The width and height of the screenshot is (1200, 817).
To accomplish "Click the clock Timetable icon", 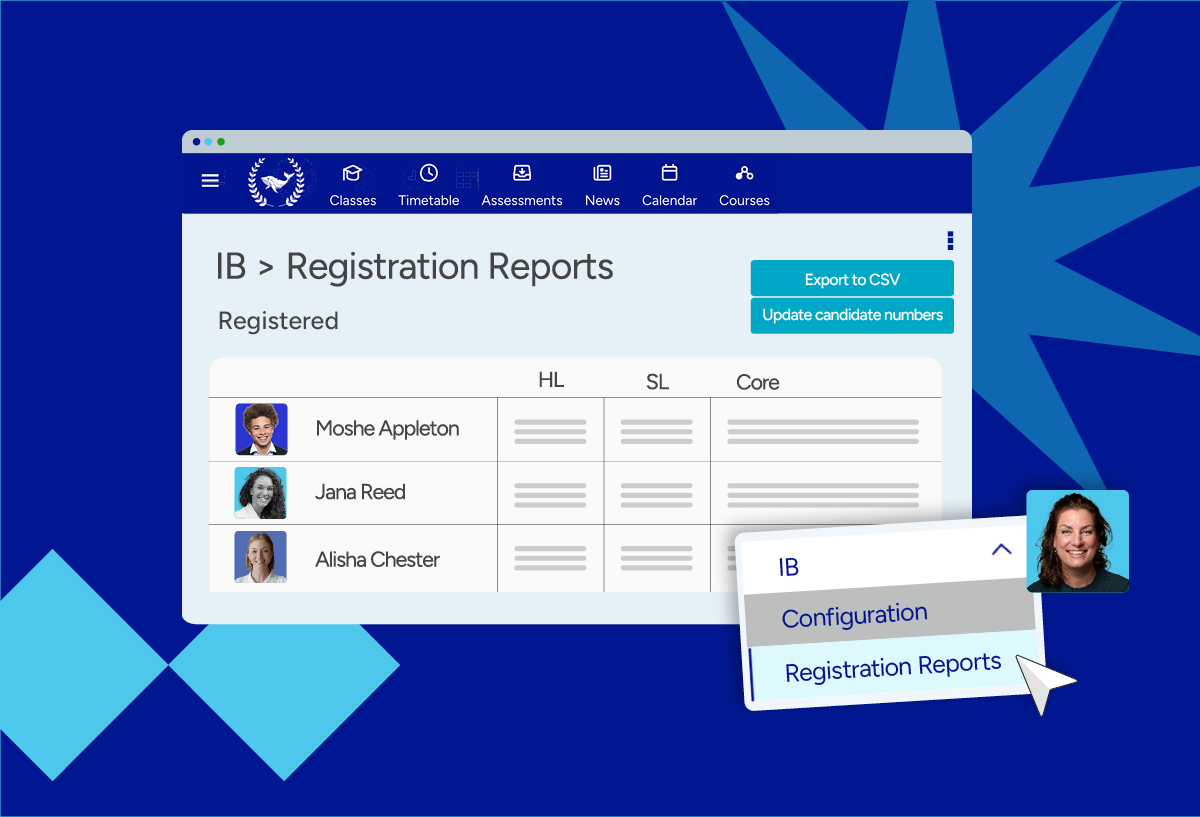I will tap(429, 173).
